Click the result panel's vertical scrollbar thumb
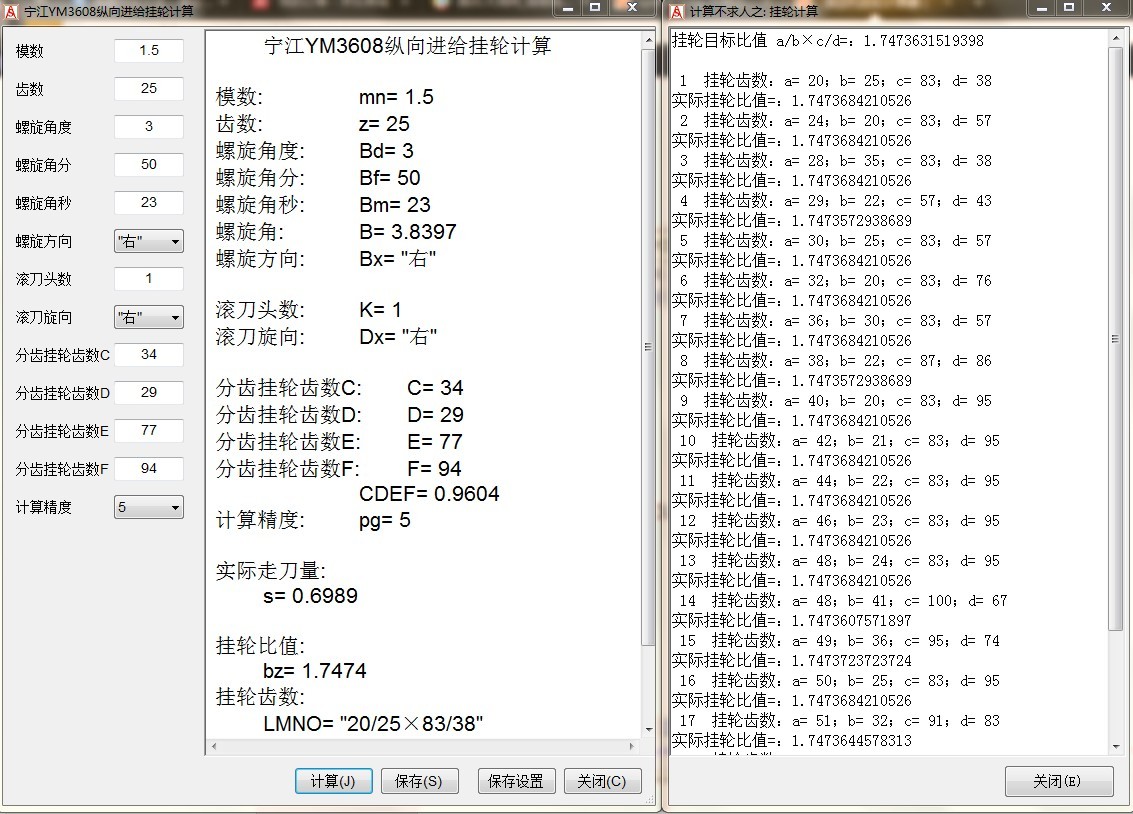The height and width of the screenshot is (814, 1133). coord(648,347)
